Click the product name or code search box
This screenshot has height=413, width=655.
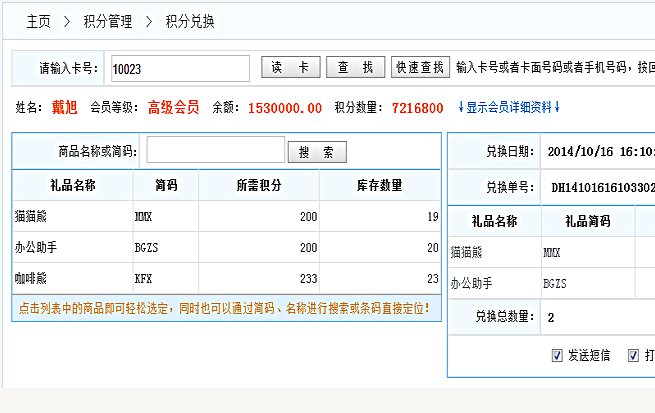click(215, 151)
